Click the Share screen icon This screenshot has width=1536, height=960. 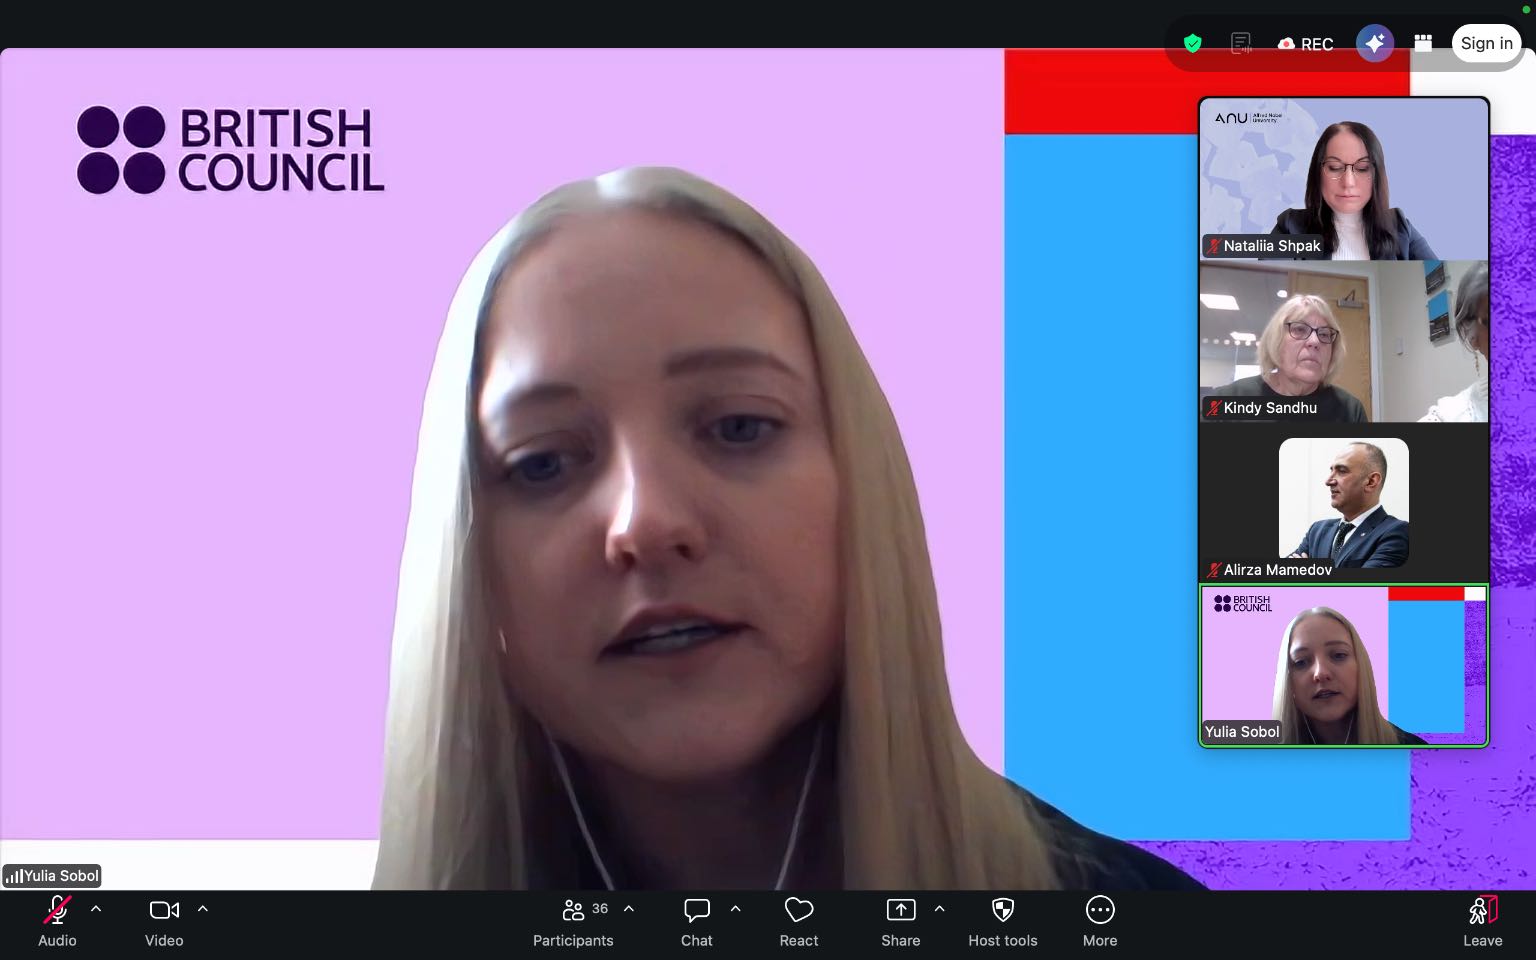(x=900, y=920)
